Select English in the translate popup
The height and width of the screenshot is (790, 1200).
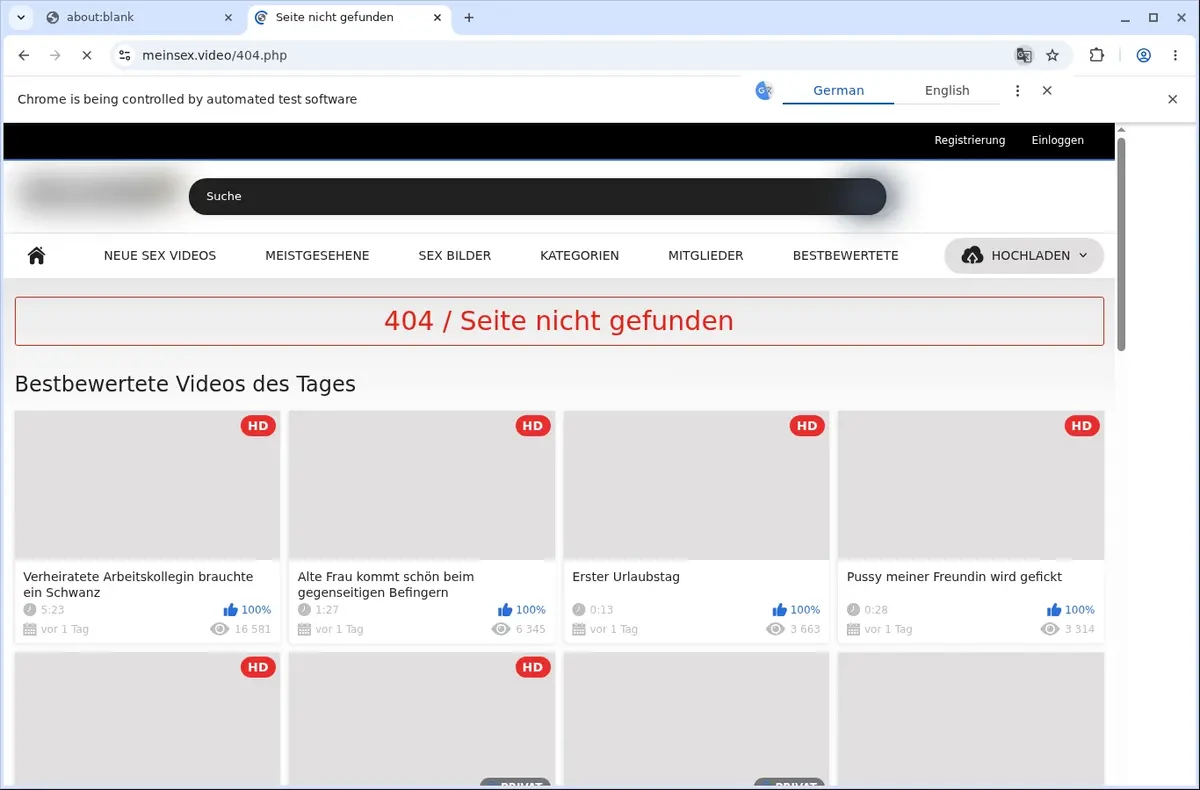947,90
